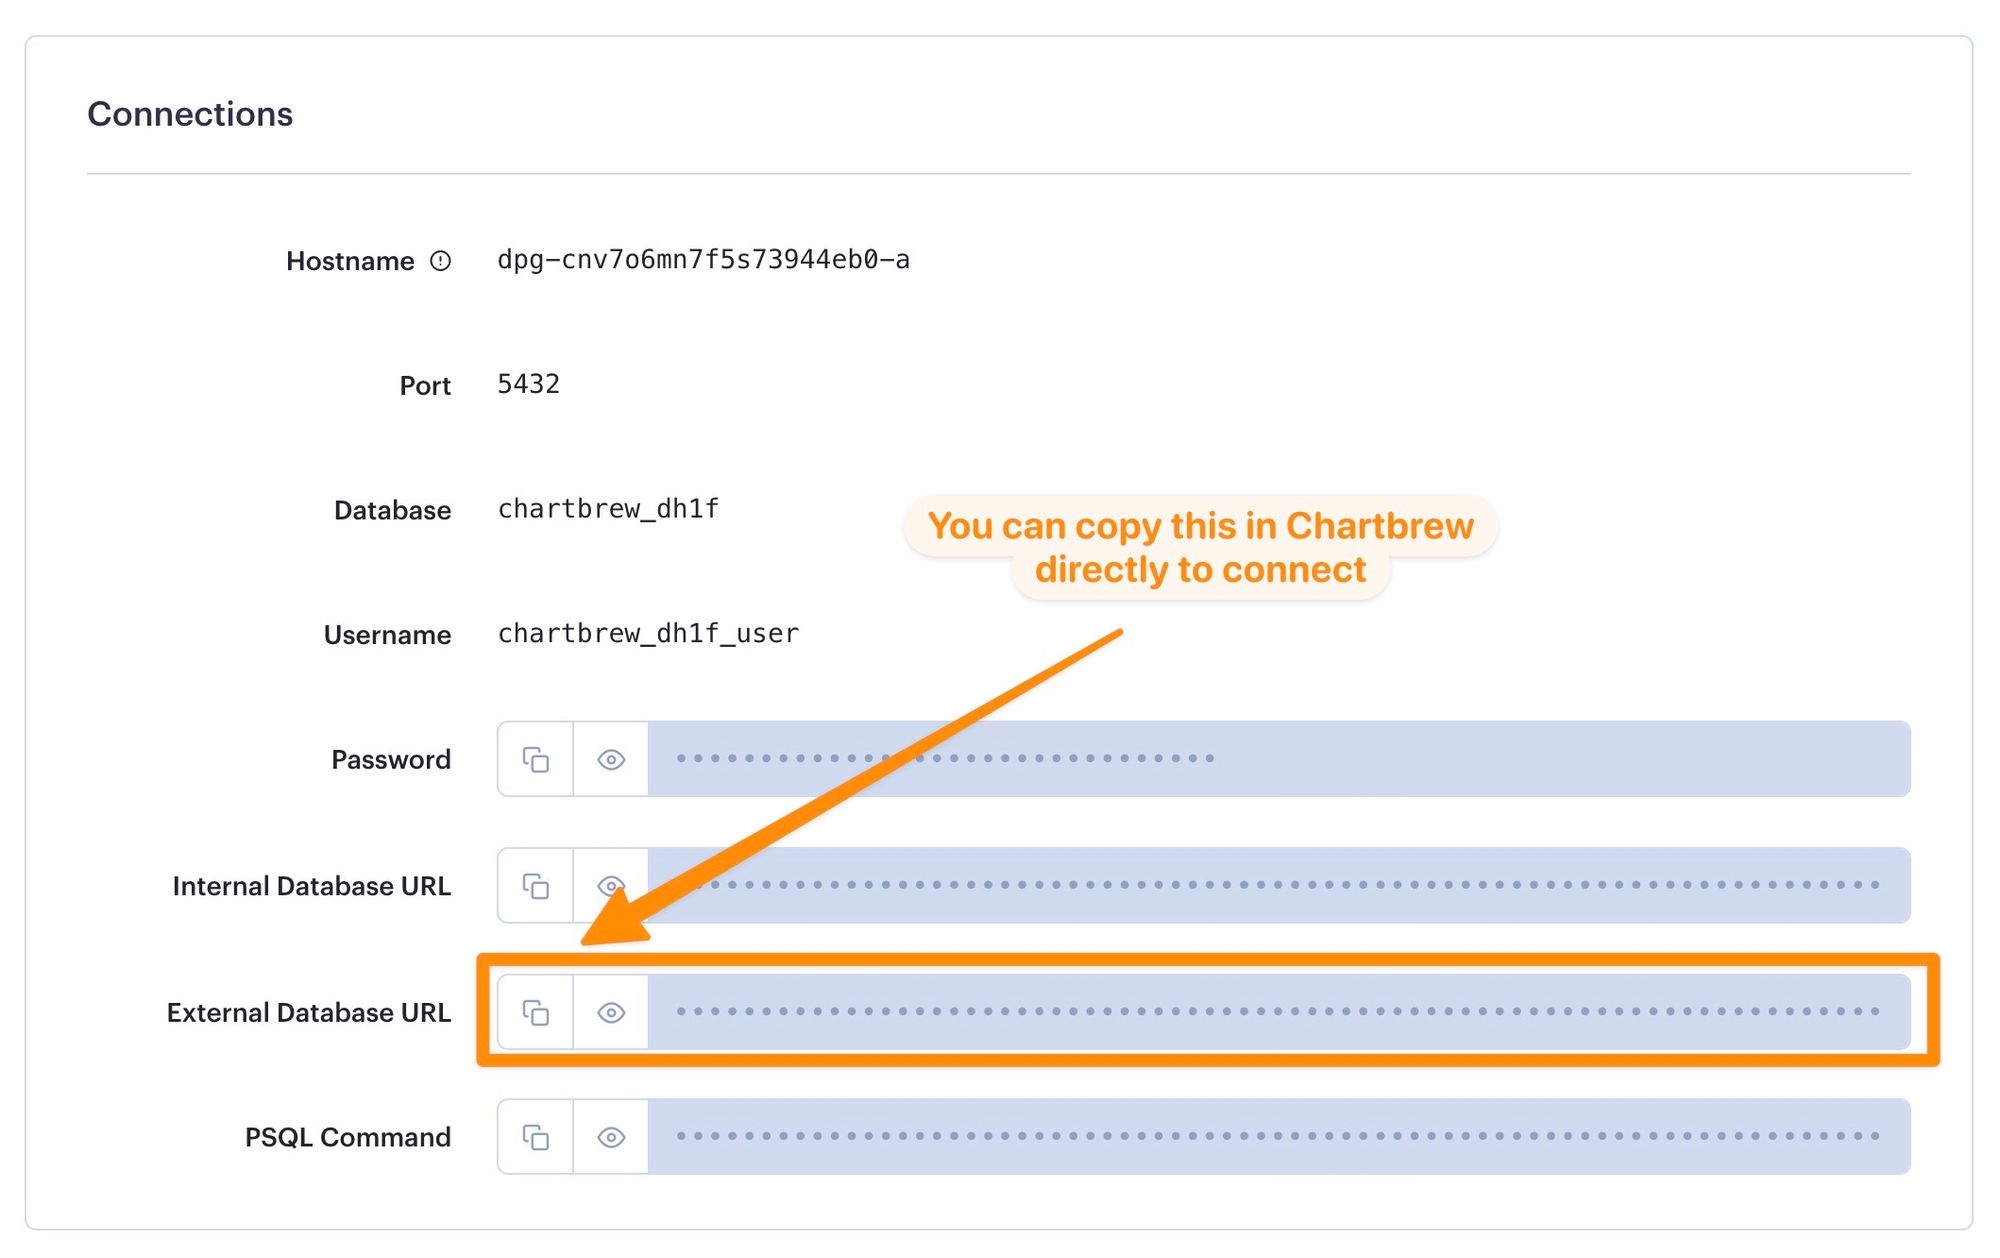Click the copy icon in the highlighted row
The image size is (2000, 1258).
pos(535,1013)
